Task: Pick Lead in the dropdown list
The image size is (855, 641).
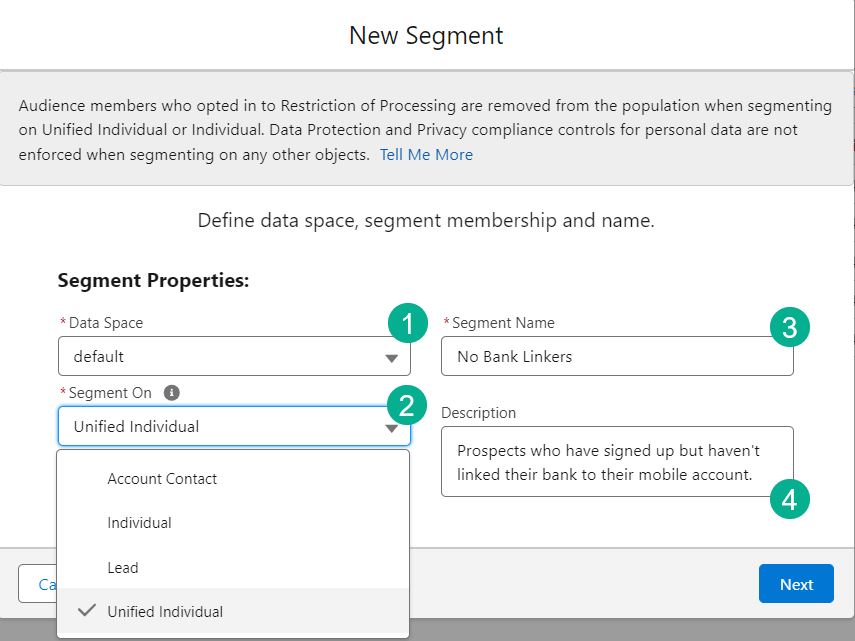Action: point(123,568)
